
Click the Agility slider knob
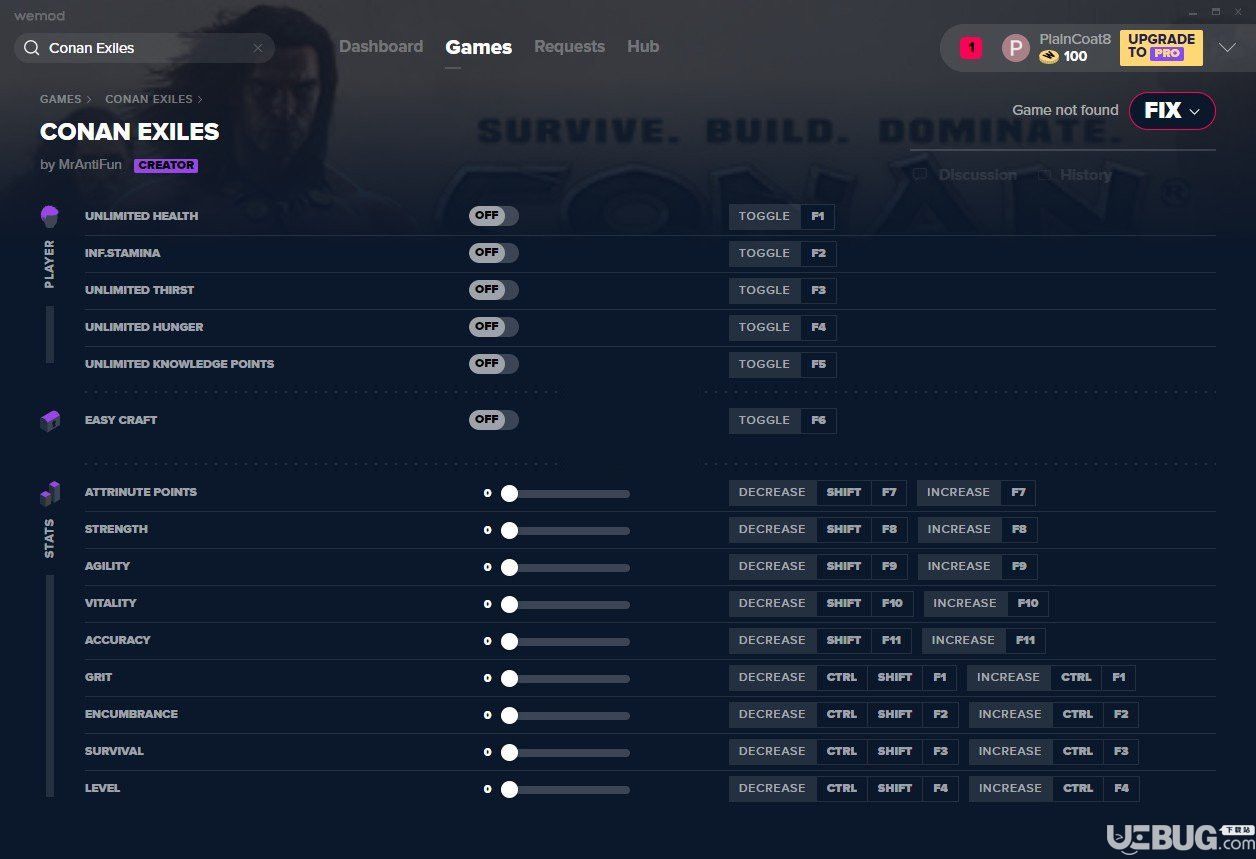[x=509, y=567]
